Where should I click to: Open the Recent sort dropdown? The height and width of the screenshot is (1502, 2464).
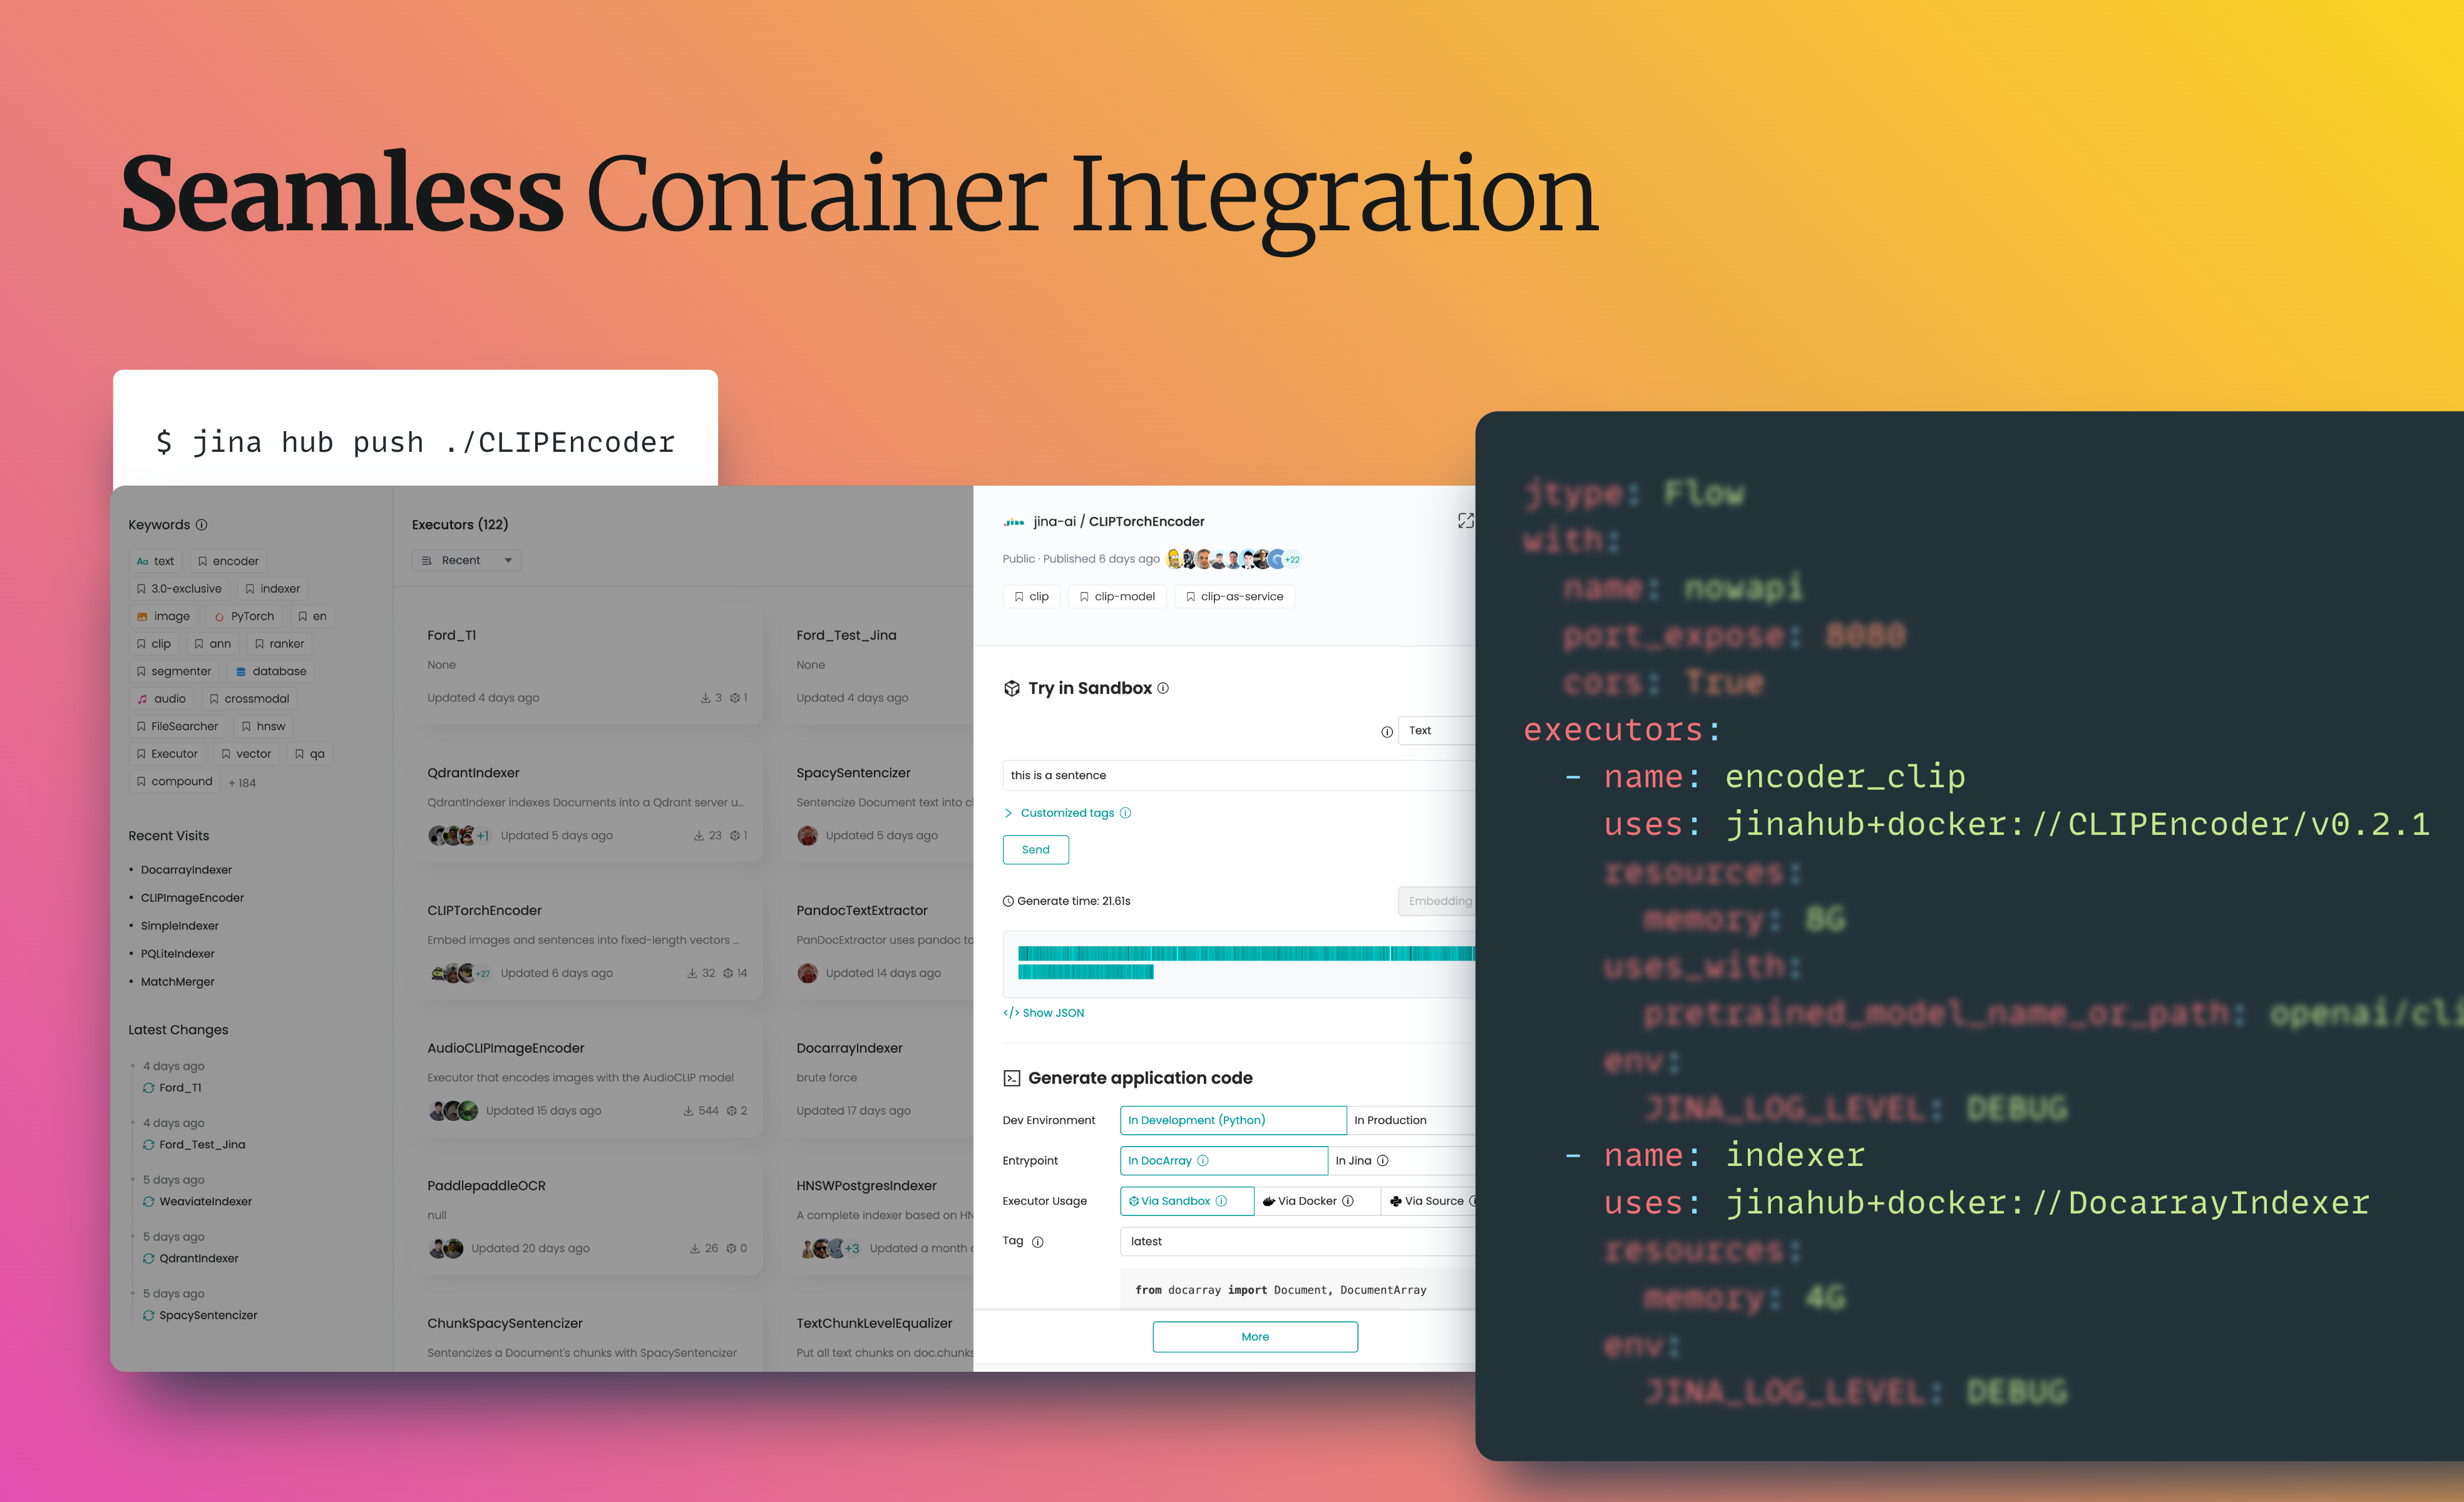pyautogui.click(x=467, y=561)
